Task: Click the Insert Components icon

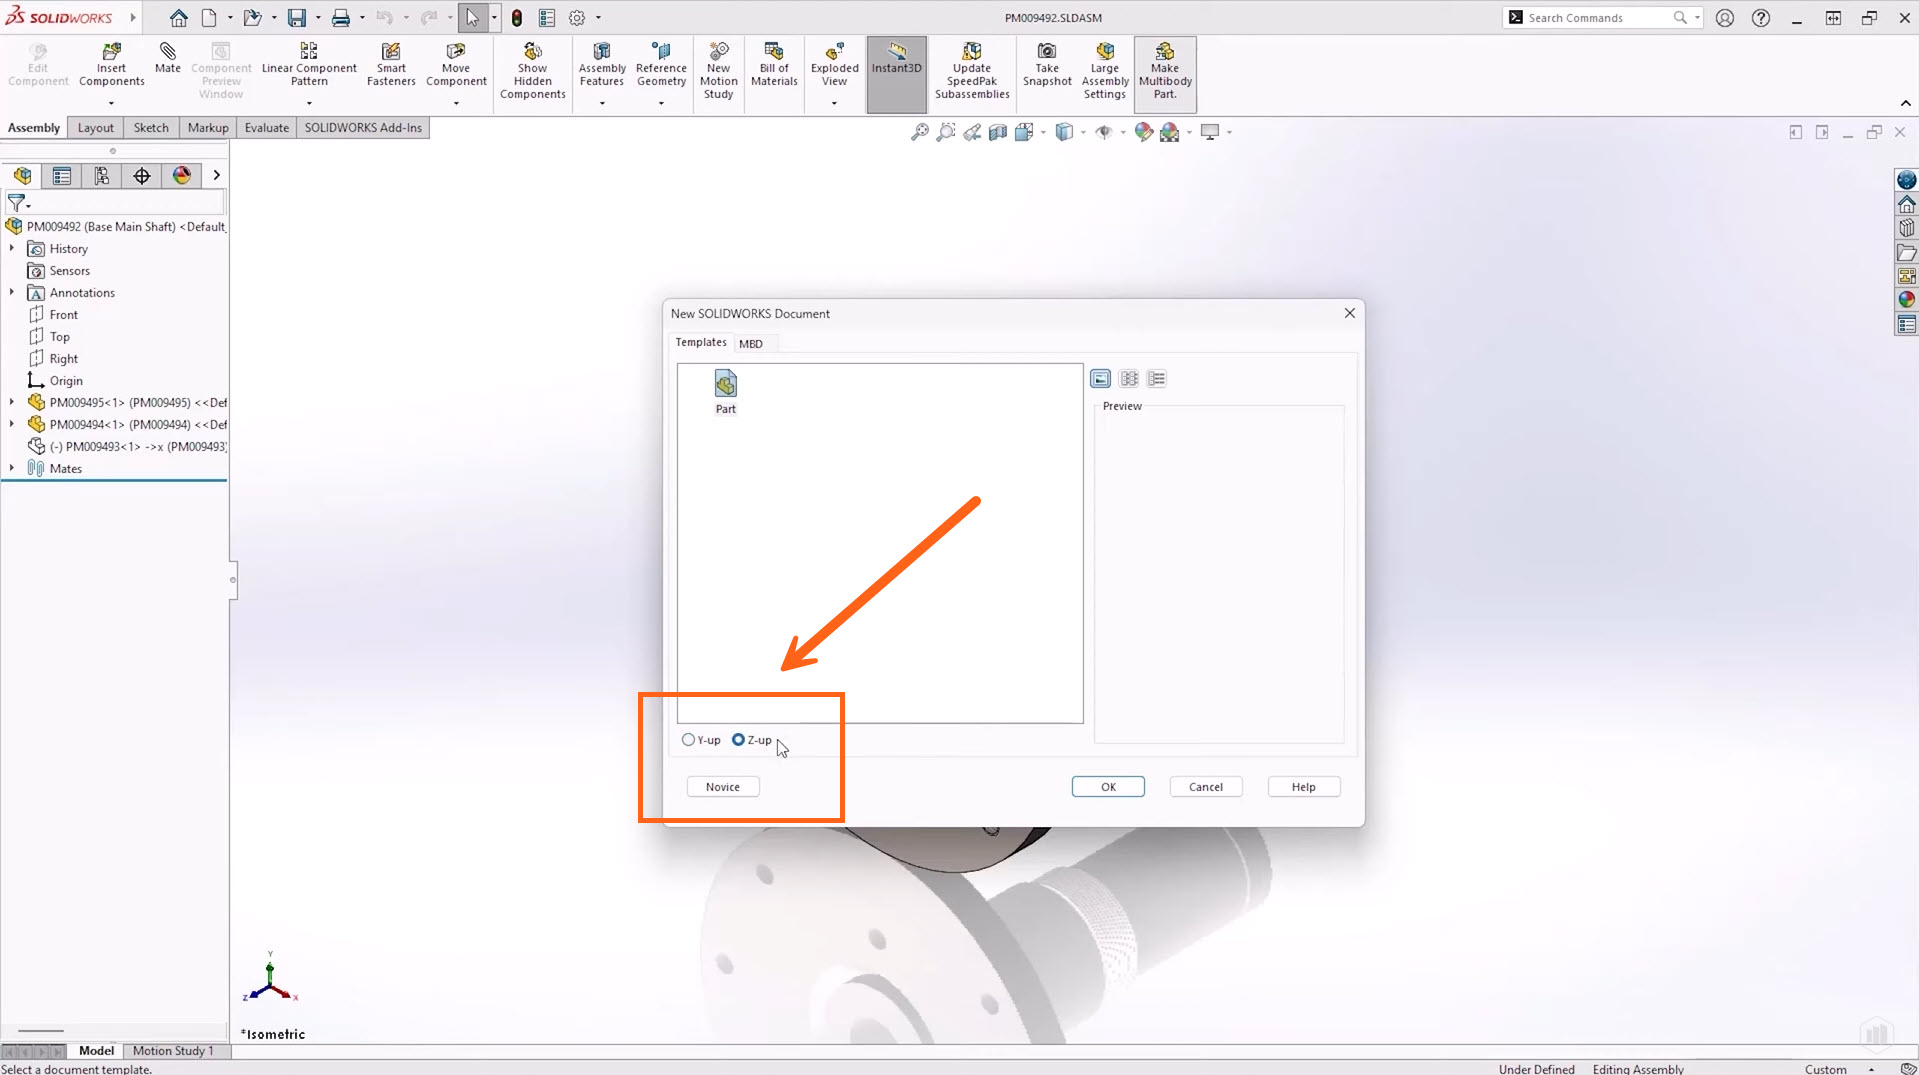Action: pos(111,52)
